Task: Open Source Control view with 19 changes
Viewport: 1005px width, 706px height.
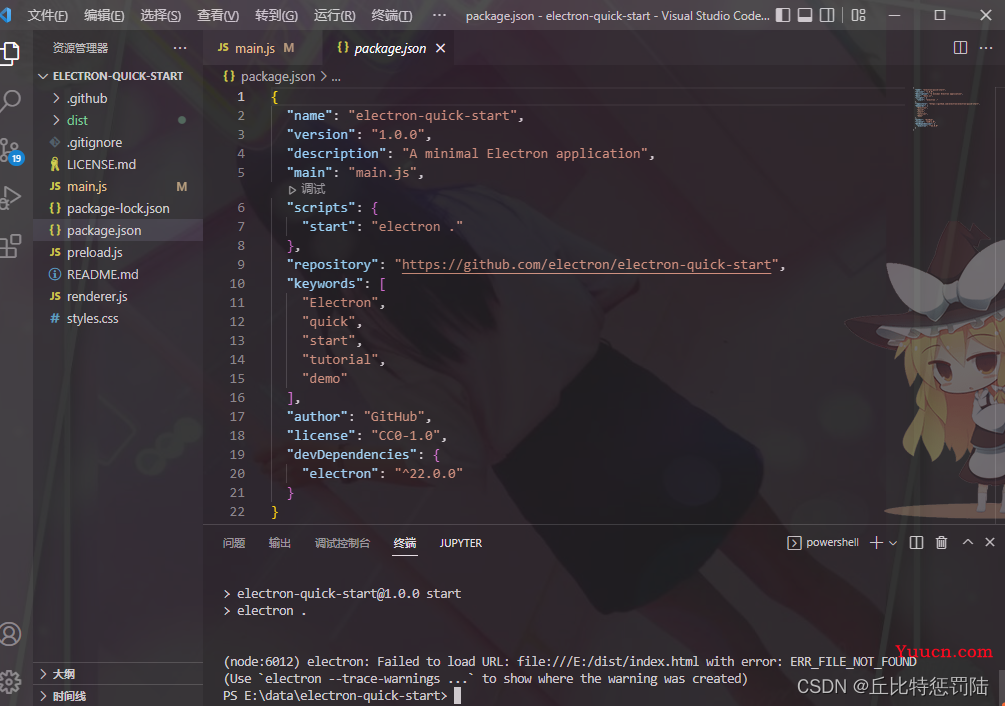Action: tap(12, 151)
